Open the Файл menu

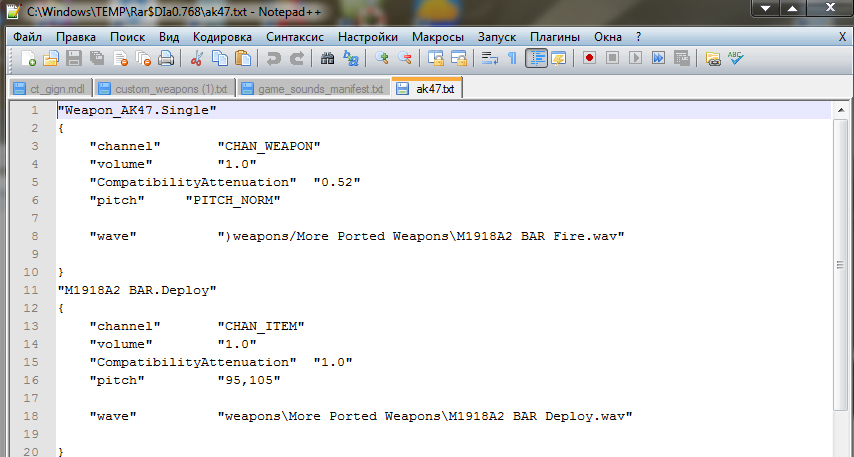[x=27, y=37]
